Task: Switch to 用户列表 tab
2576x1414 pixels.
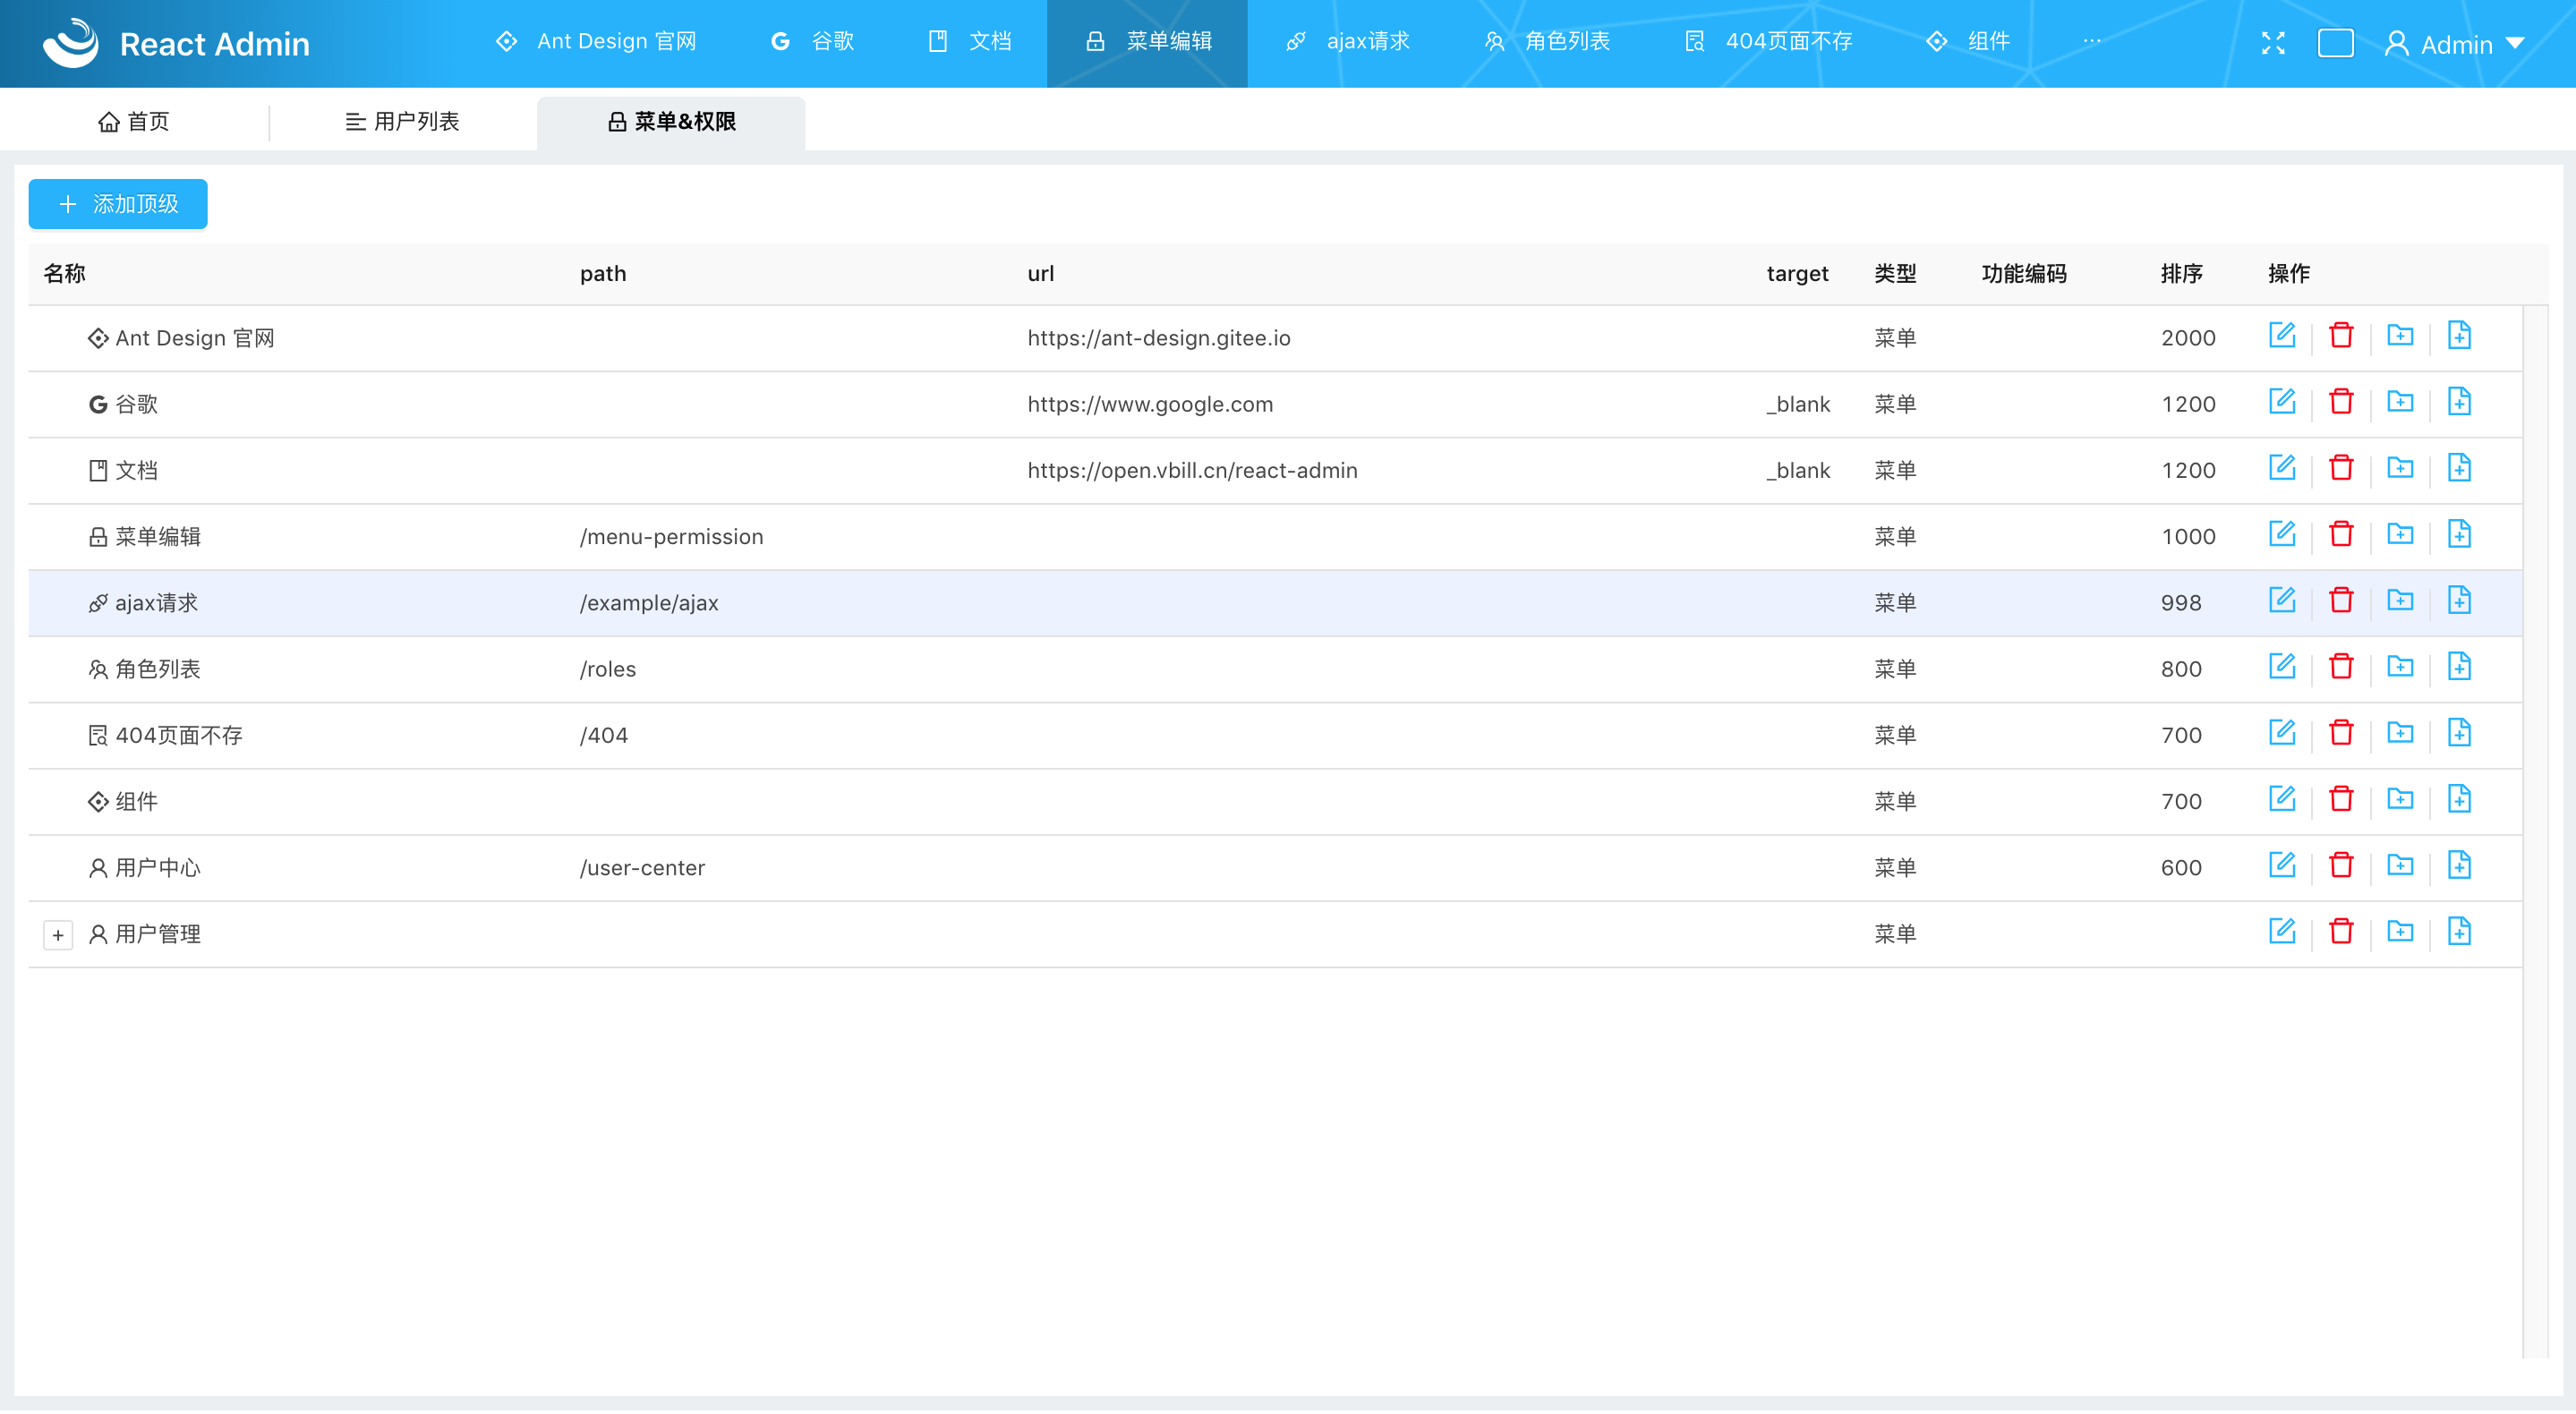Action: point(402,121)
